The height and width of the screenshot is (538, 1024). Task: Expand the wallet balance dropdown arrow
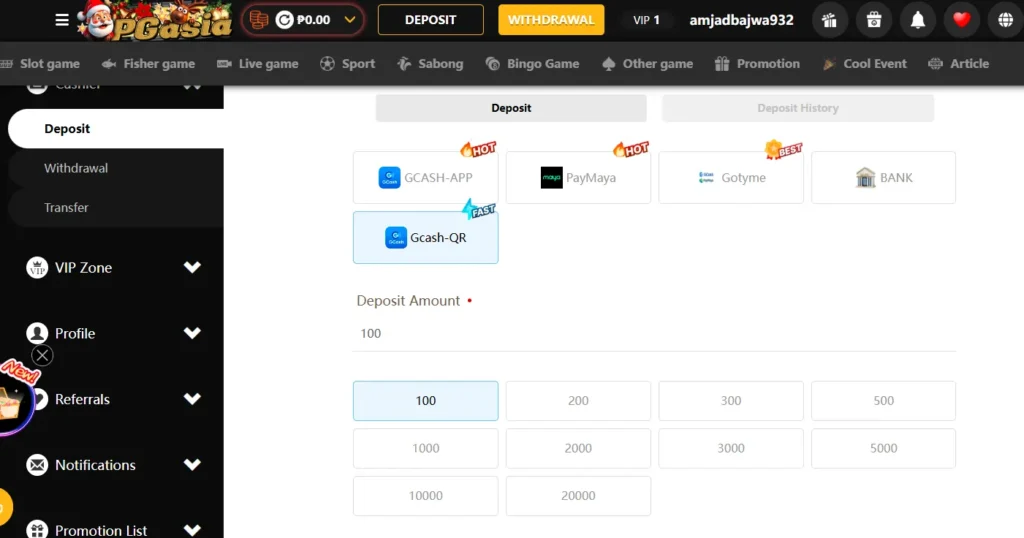[350, 20]
